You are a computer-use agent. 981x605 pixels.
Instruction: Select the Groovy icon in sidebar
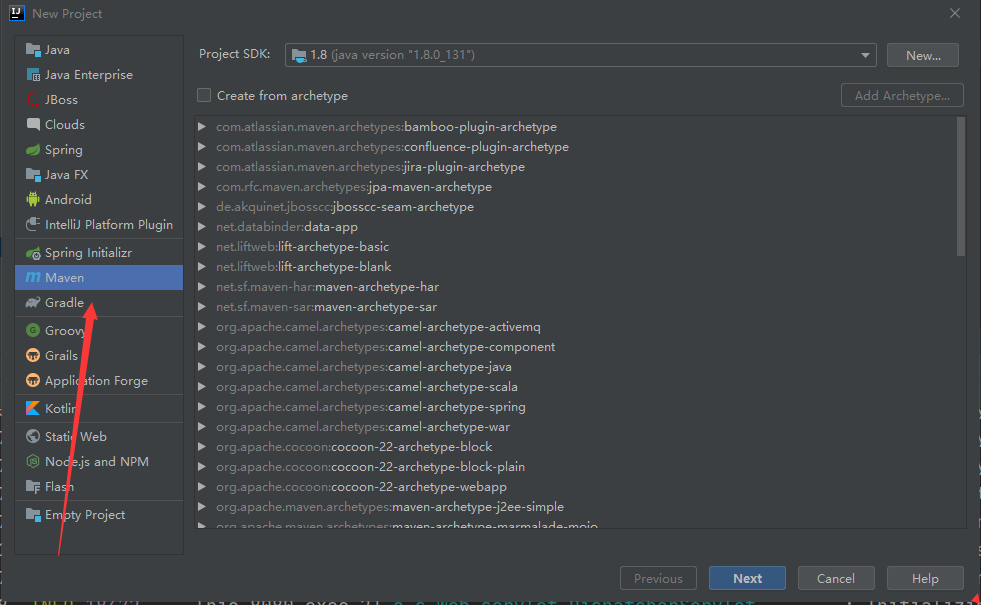pyautogui.click(x=33, y=331)
